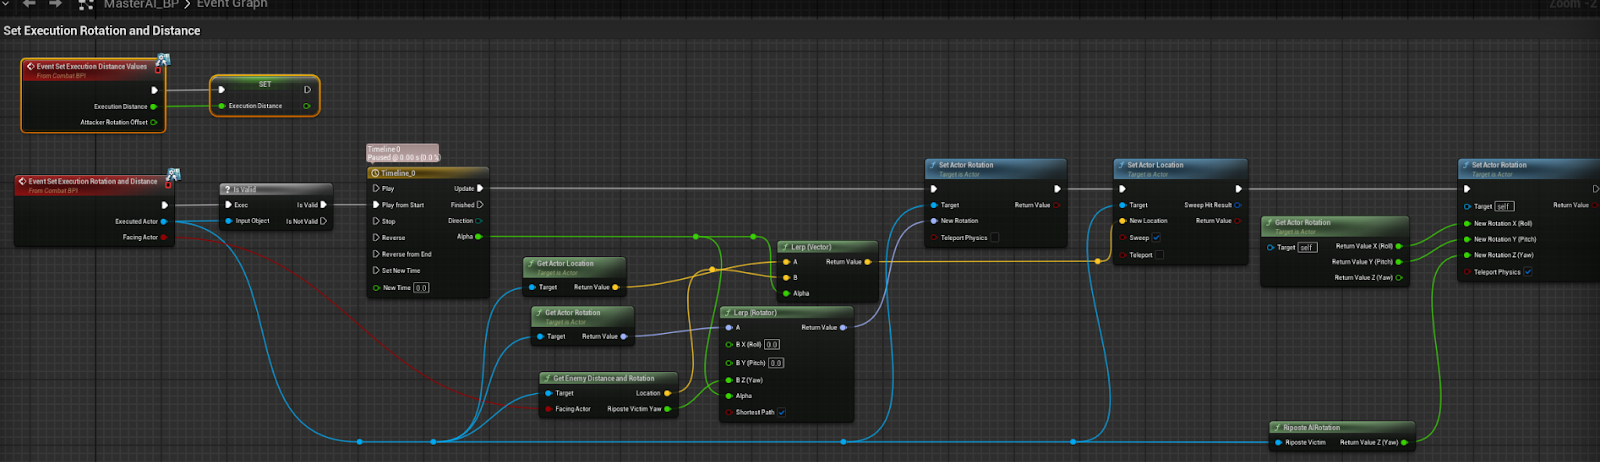The height and width of the screenshot is (462, 1600).
Task: Click the Executed Actor output pin
Action: (x=163, y=222)
